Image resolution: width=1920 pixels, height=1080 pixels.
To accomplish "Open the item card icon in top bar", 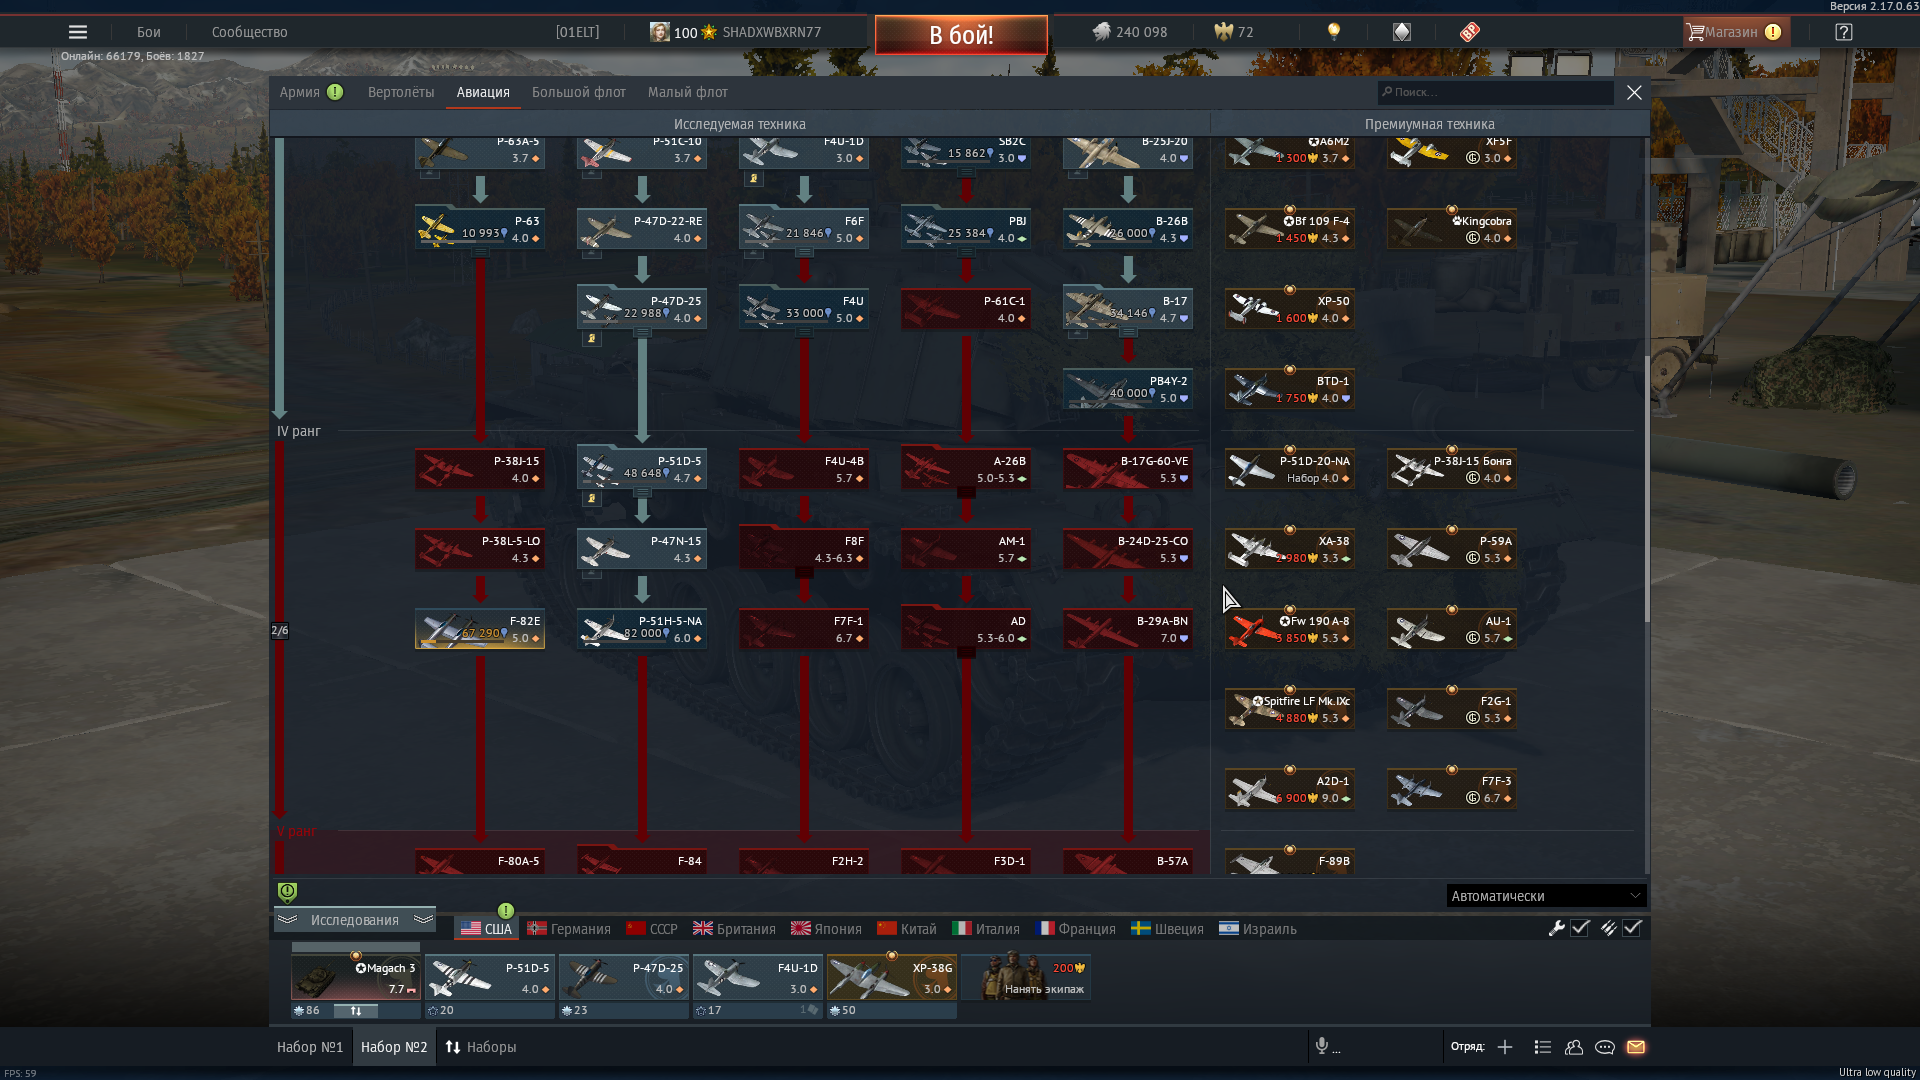I will click(x=1402, y=32).
